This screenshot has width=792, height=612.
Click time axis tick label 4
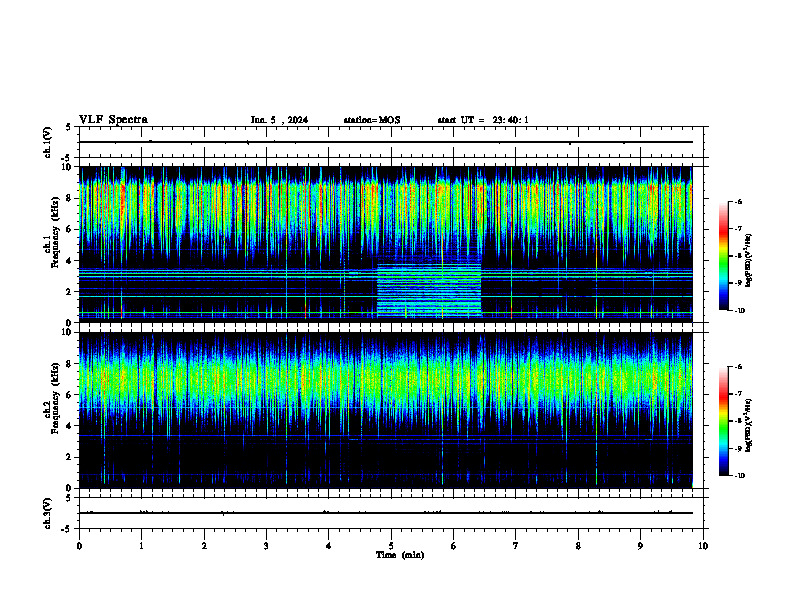point(329,546)
